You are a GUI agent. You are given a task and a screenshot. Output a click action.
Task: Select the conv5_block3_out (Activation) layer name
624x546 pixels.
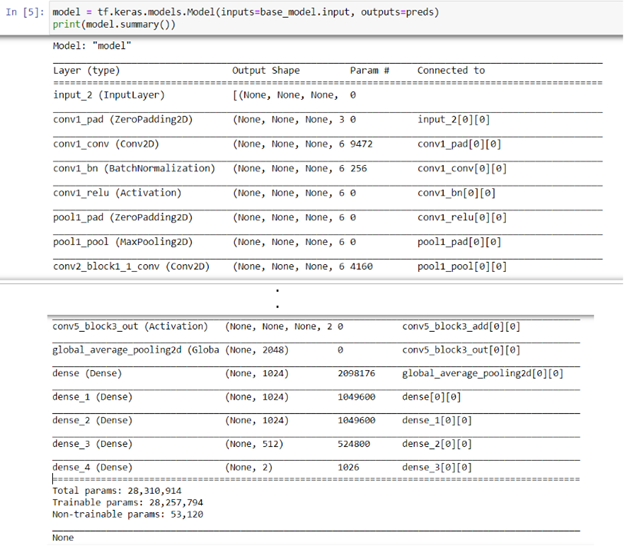[130, 327]
